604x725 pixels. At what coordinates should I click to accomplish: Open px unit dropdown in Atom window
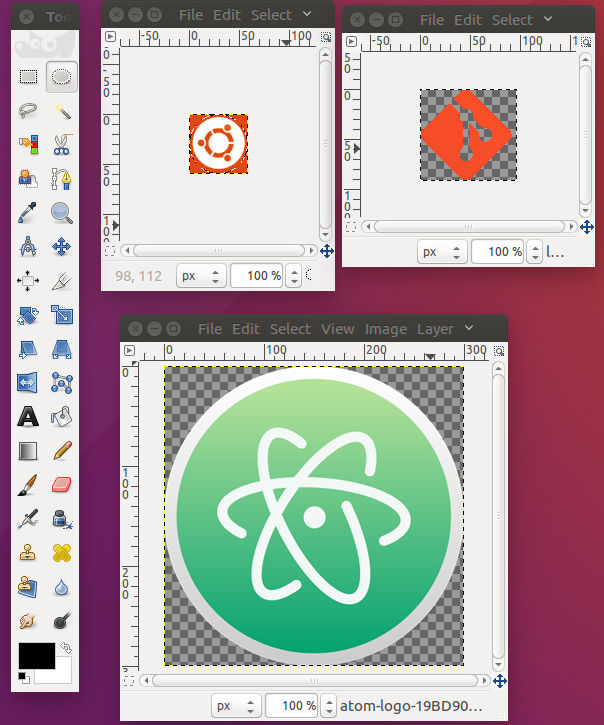tap(236, 706)
